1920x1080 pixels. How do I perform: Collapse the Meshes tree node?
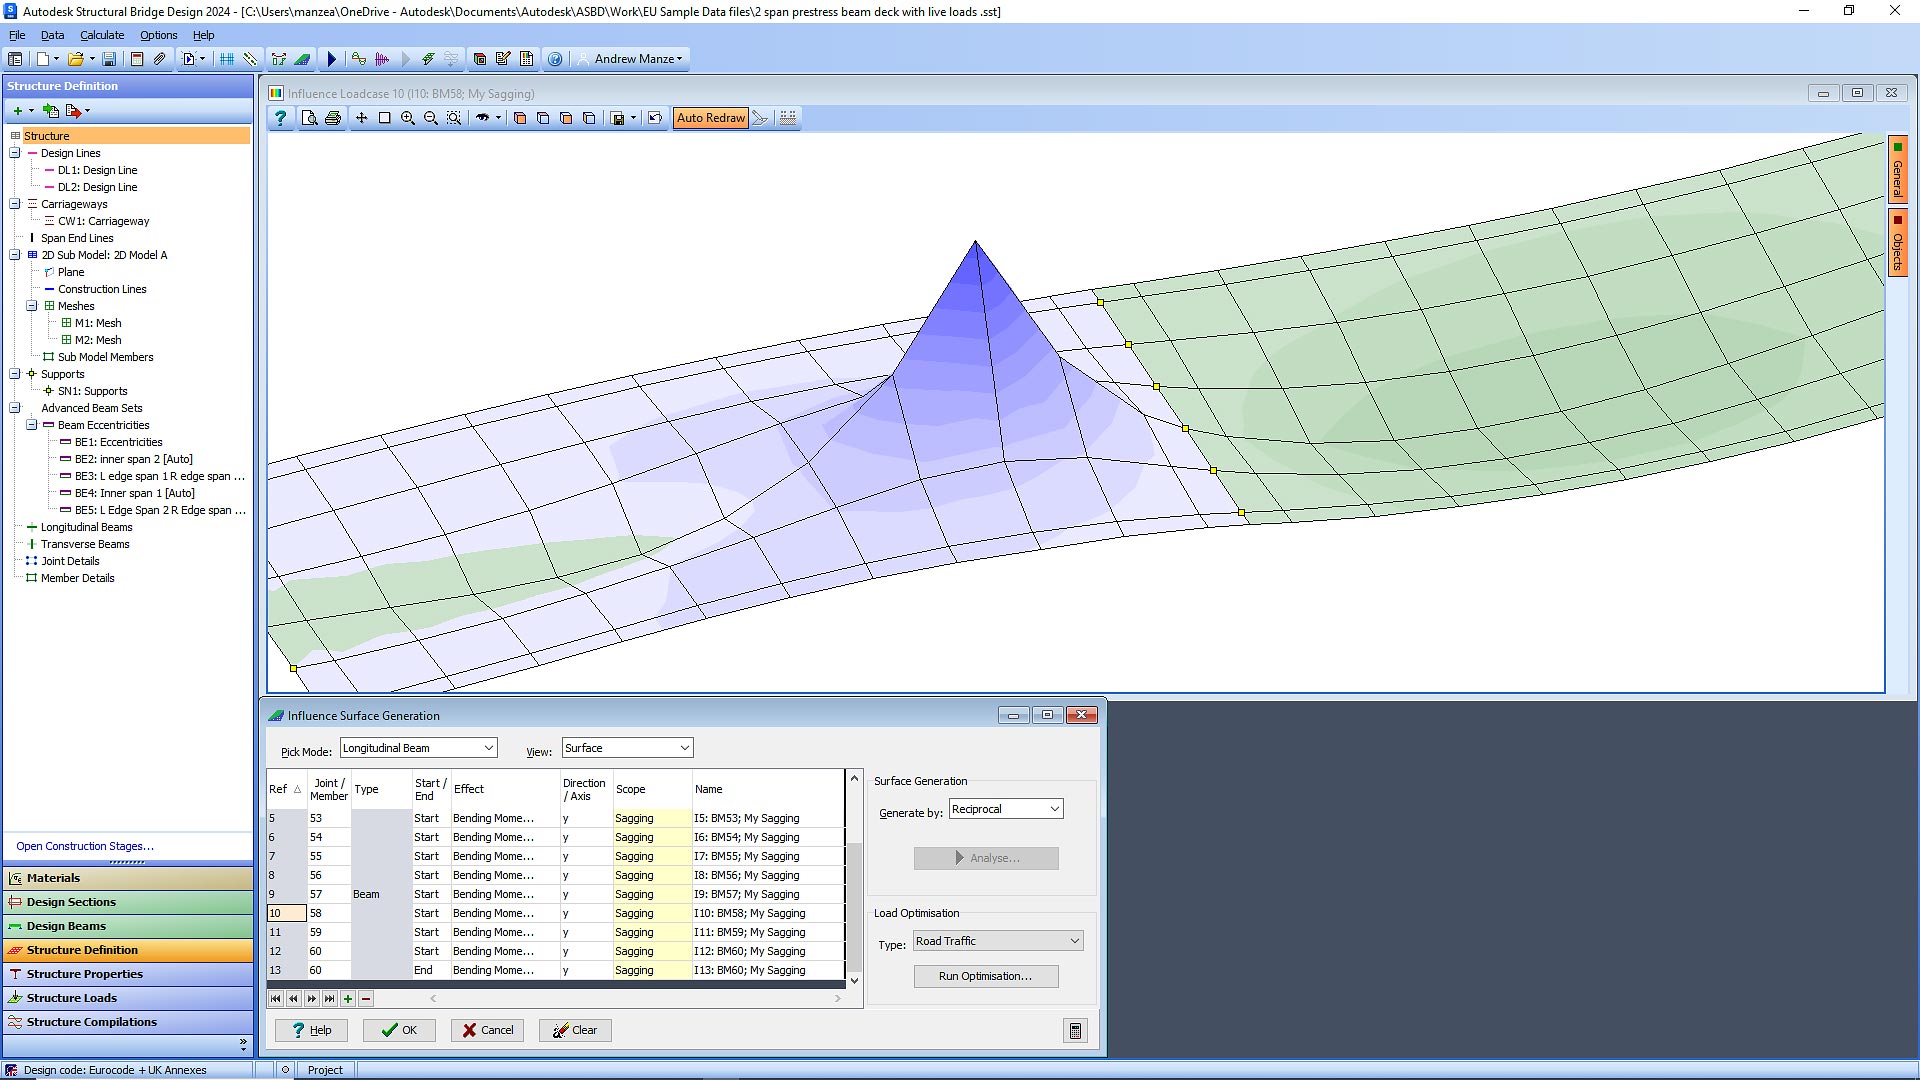[32, 306]
